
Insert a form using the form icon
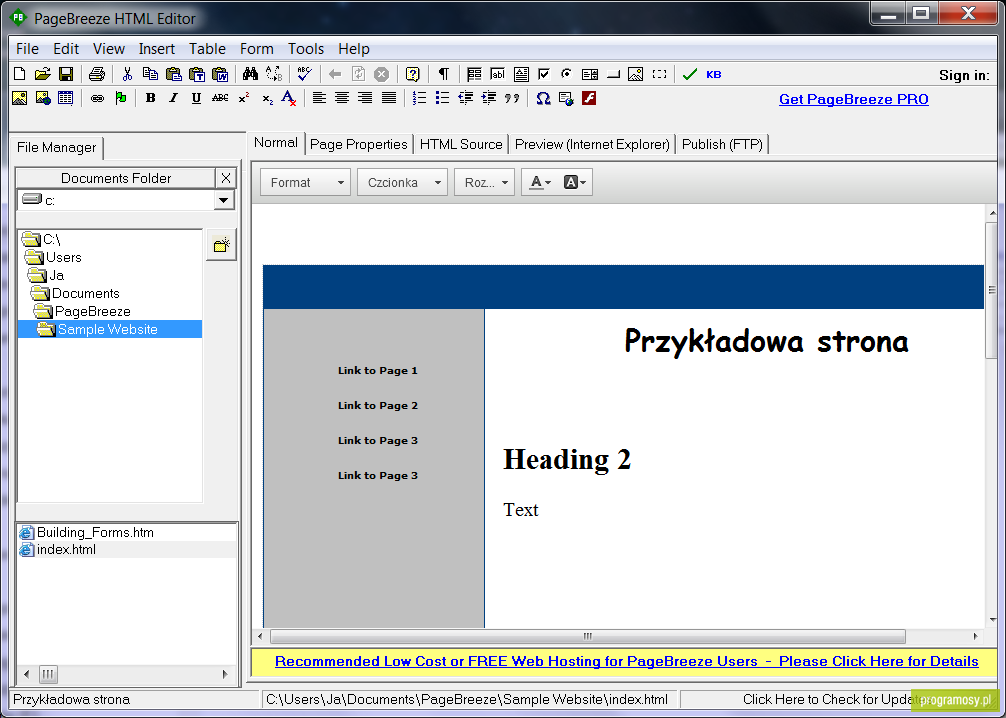point(474,74)
